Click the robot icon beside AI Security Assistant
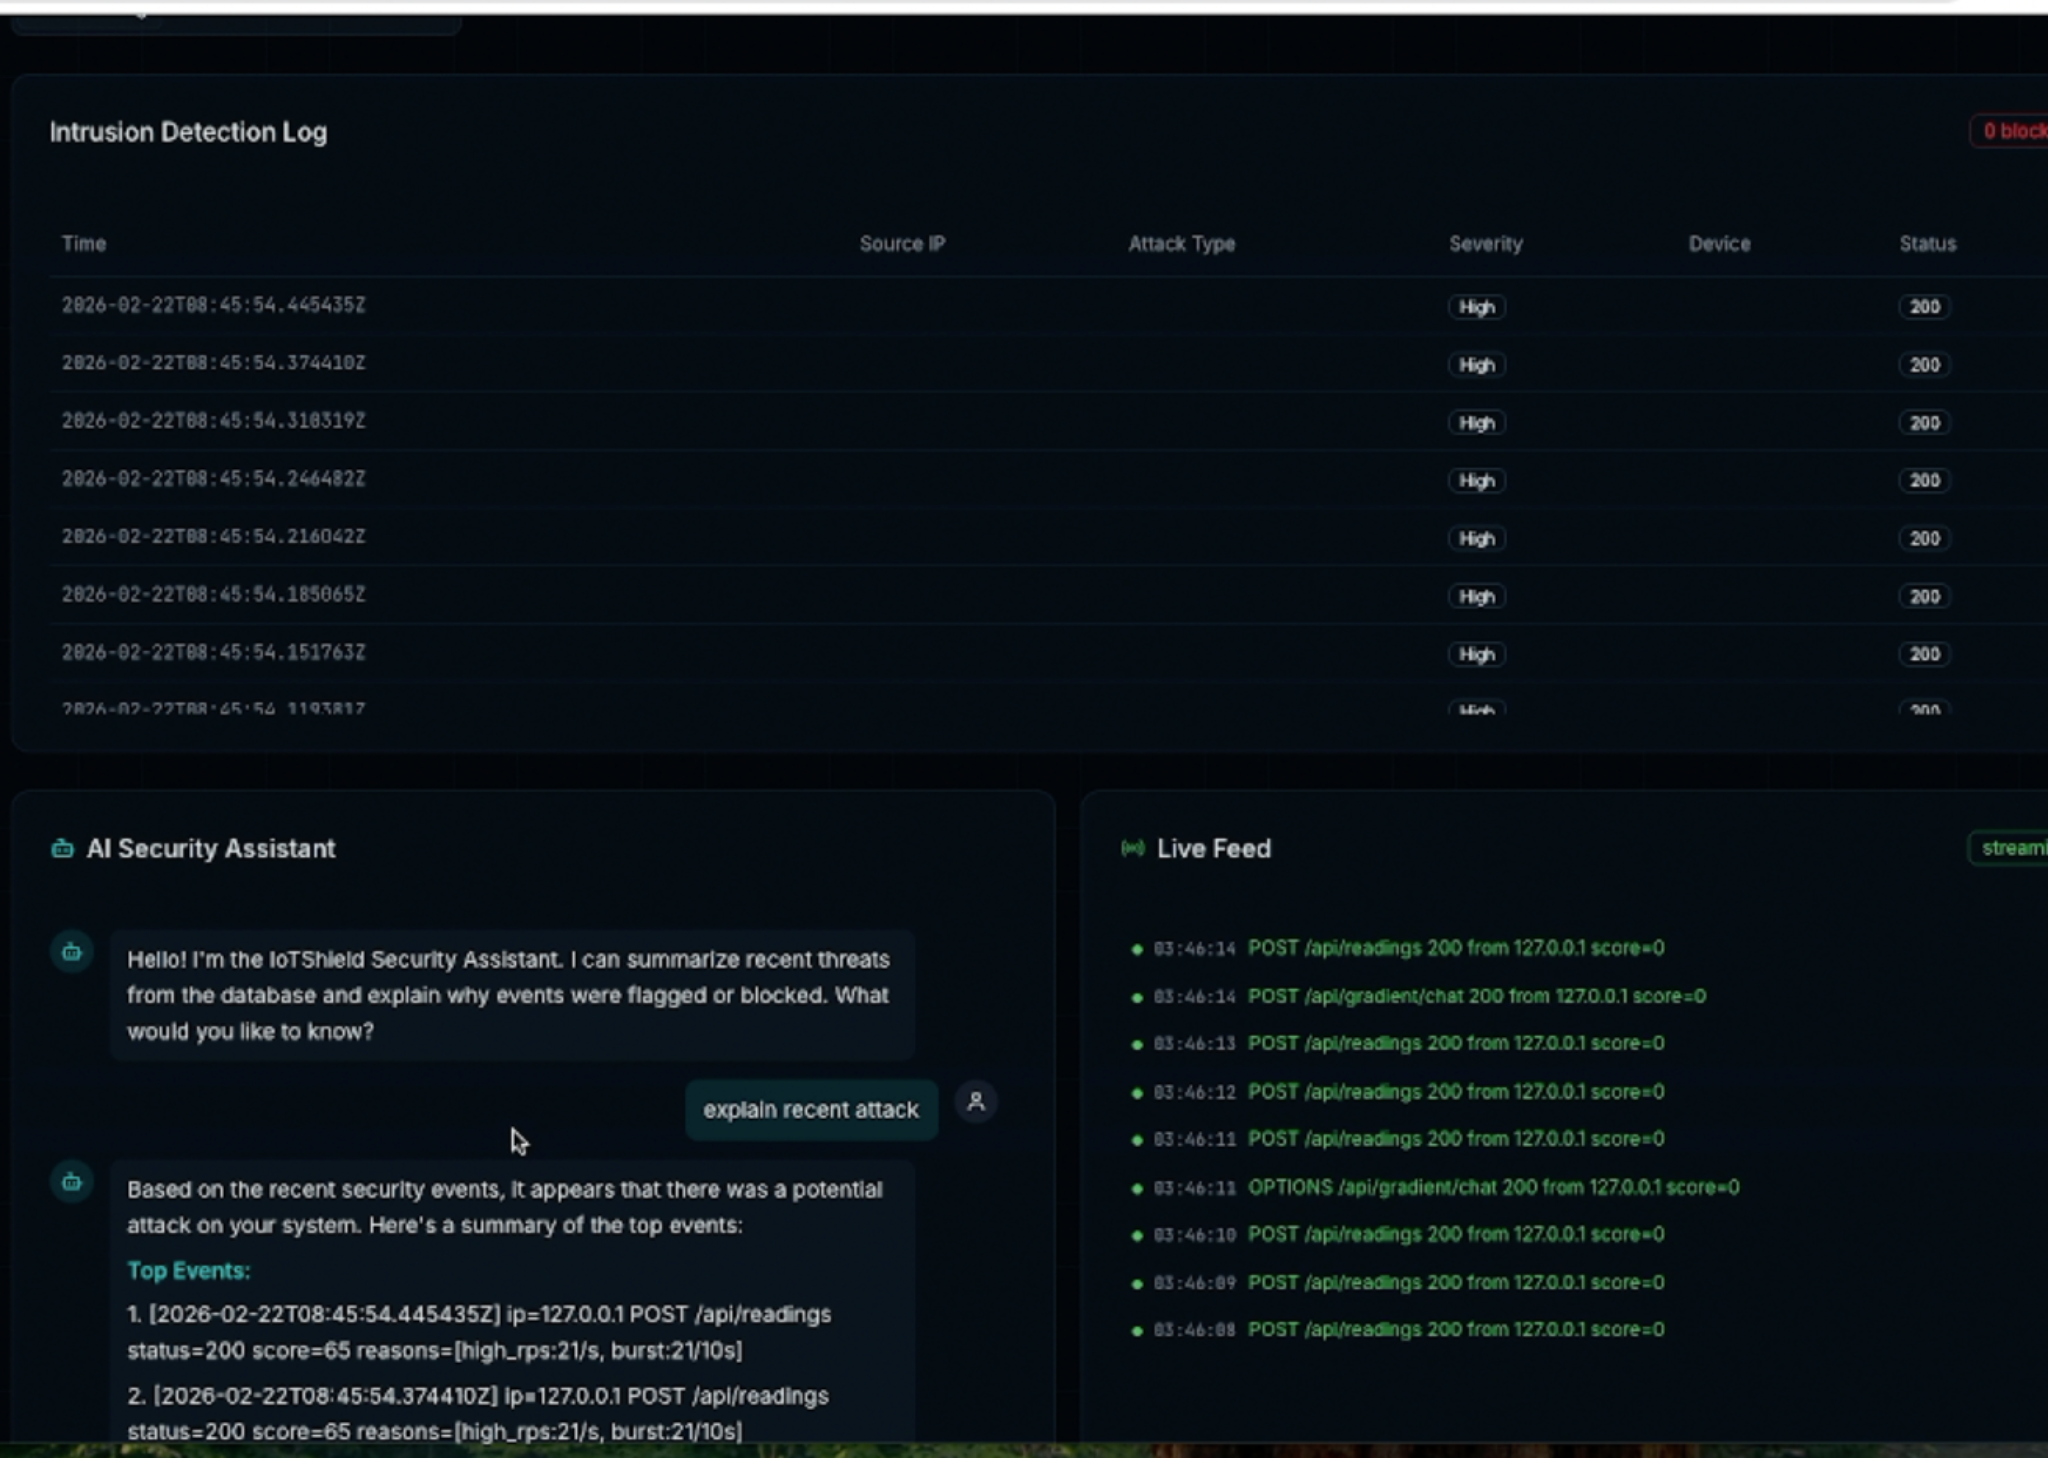This screenshot has height=1458, width=2048. [x=62, y=849]
